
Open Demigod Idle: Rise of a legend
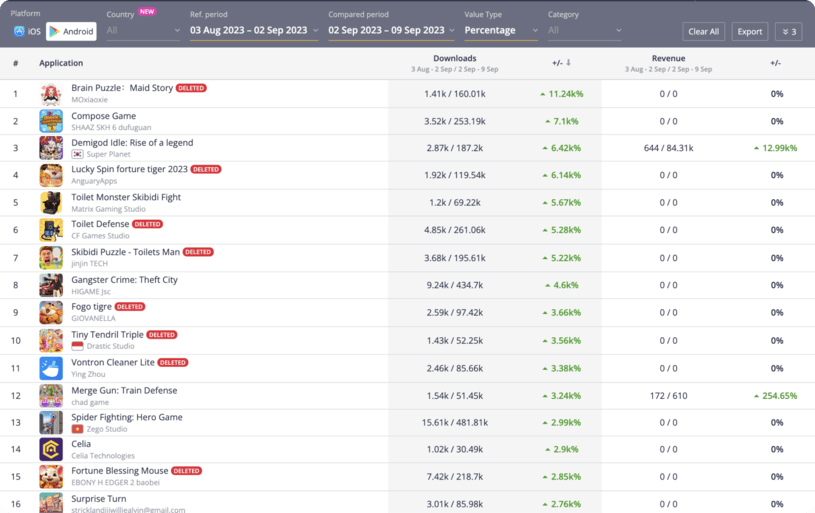pyautogui.click(x=132, y=142)
